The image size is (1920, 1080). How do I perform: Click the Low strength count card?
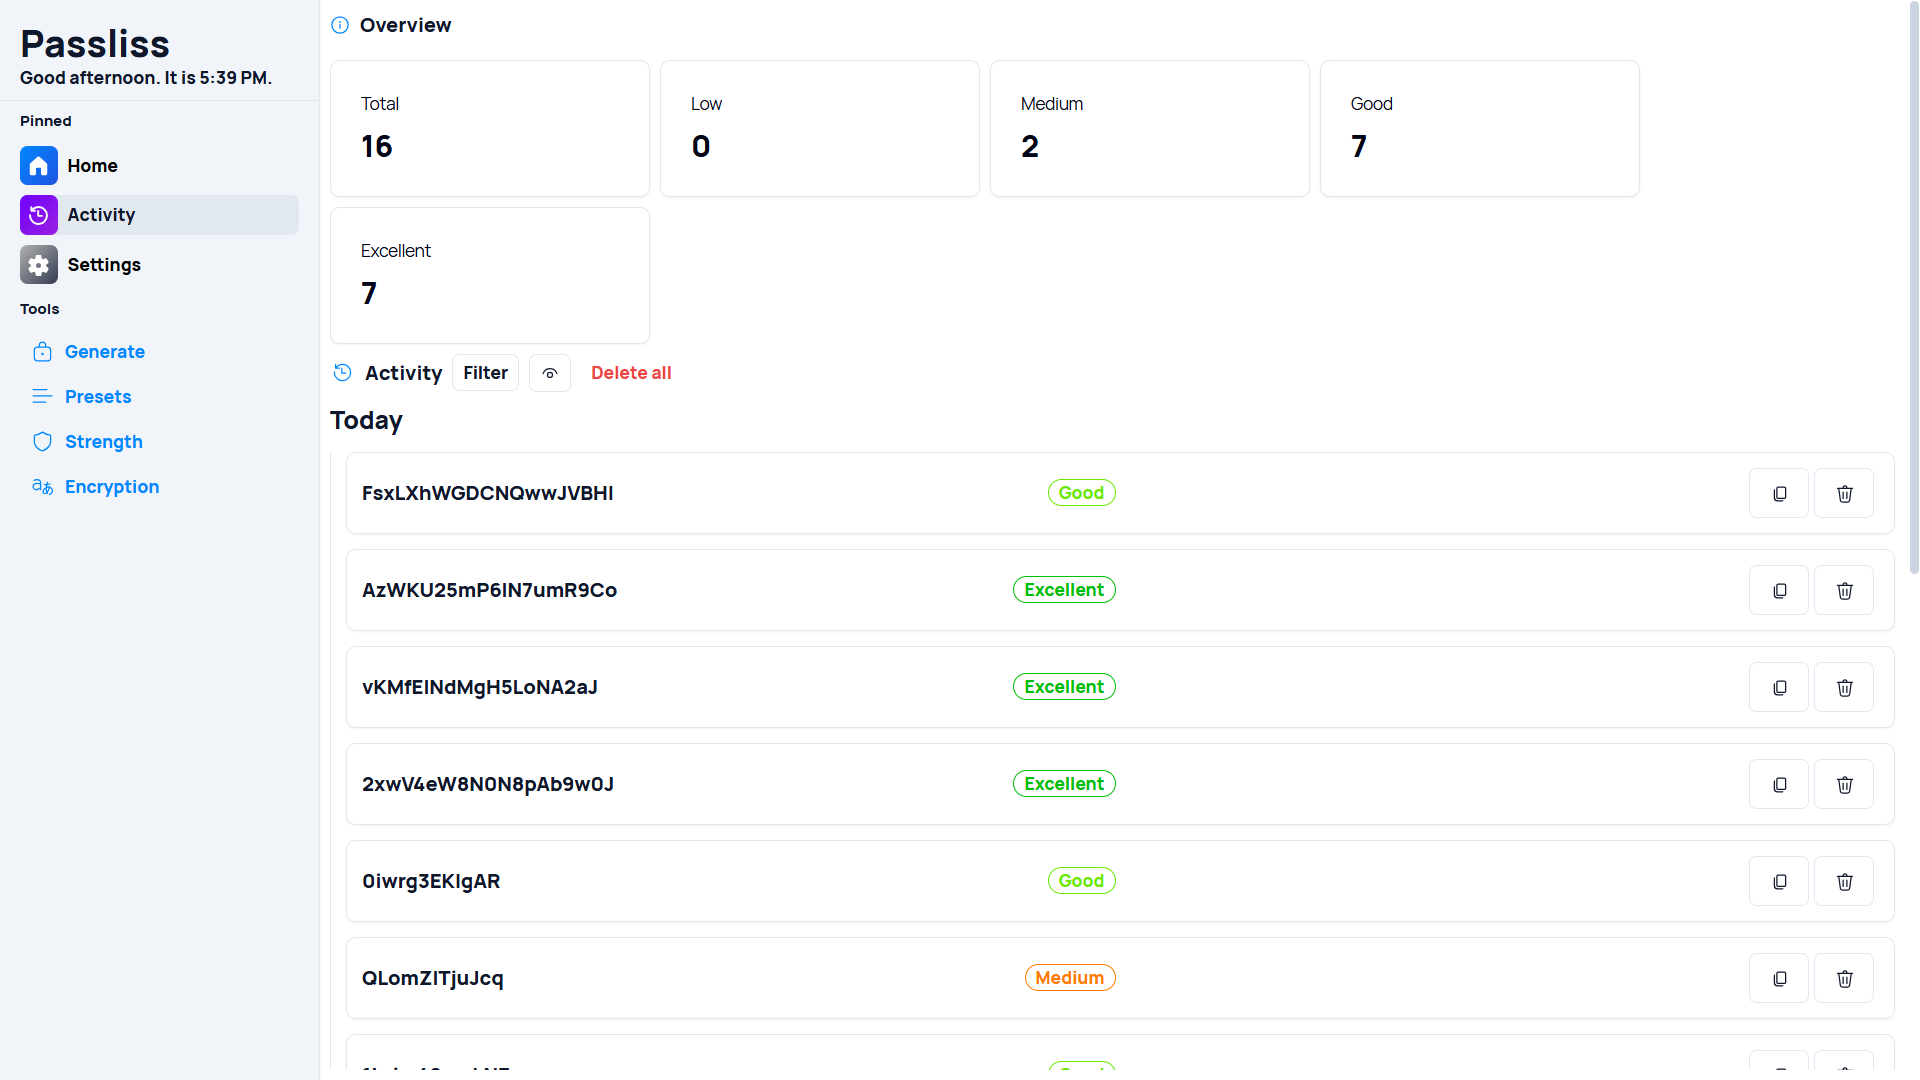click(820, 129)
